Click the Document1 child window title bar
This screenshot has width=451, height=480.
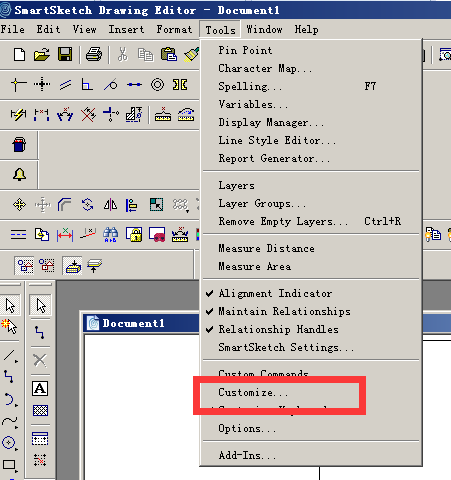tap(141, 323)
